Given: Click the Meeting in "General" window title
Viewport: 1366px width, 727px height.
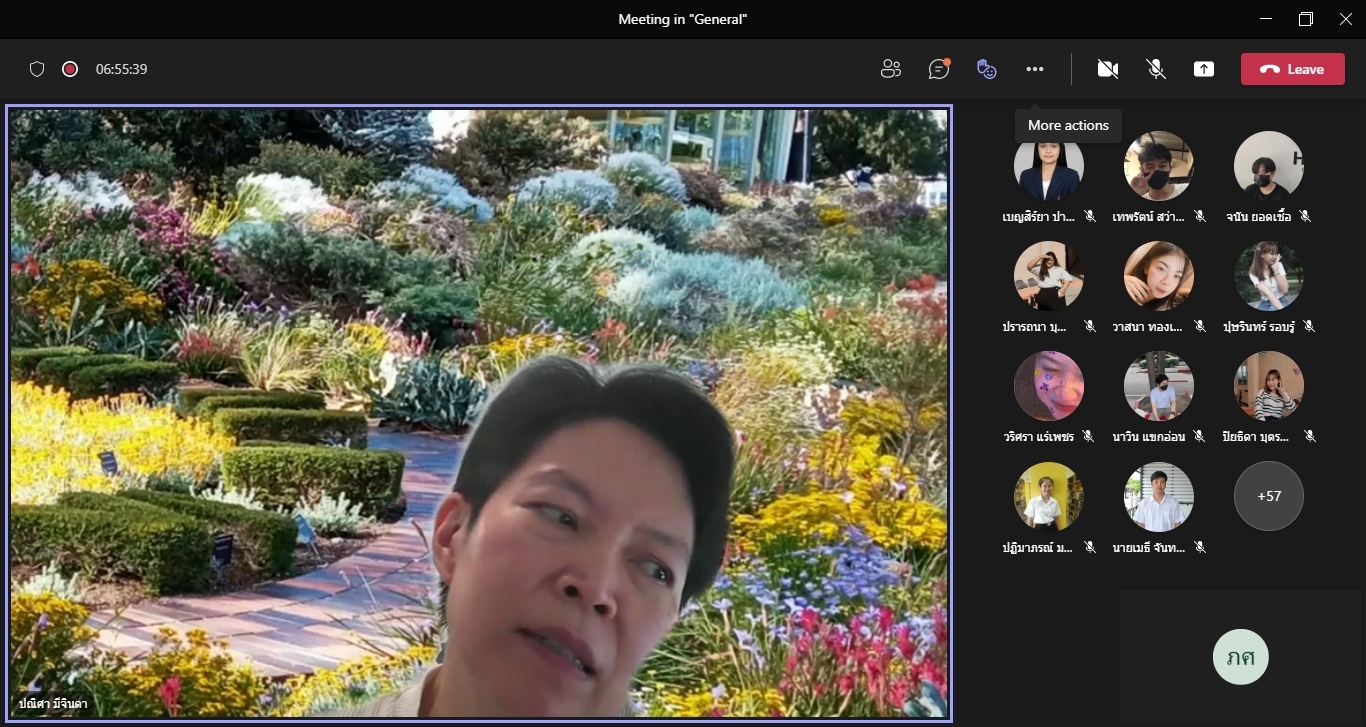Looking at the screenshot, I should 683,19.
